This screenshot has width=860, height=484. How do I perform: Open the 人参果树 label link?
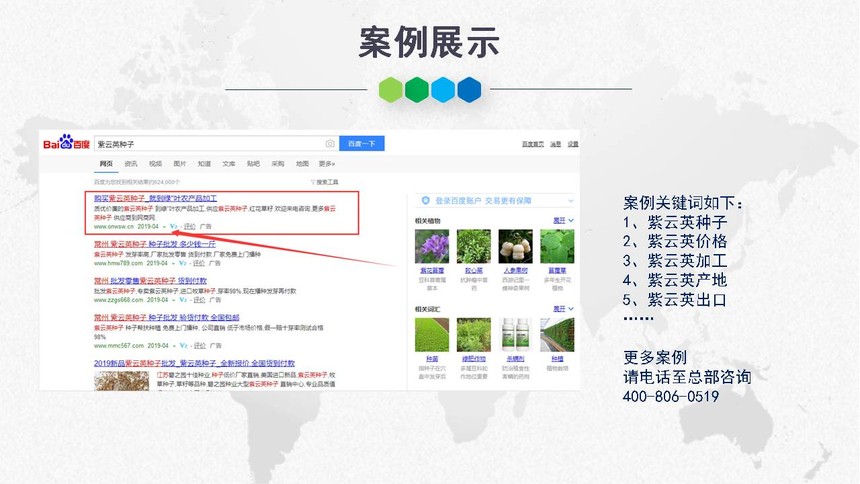coord(516,271)
